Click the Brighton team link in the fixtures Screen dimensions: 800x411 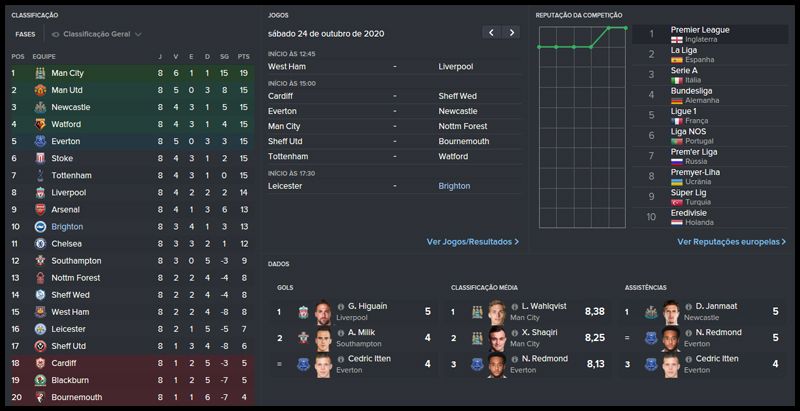[457, 186]
